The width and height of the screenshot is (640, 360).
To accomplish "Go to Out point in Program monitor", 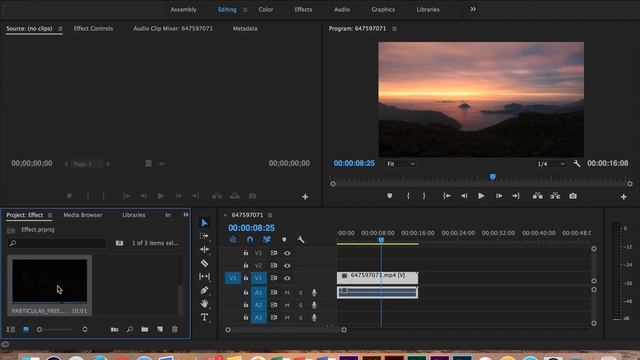I will 516,196.
